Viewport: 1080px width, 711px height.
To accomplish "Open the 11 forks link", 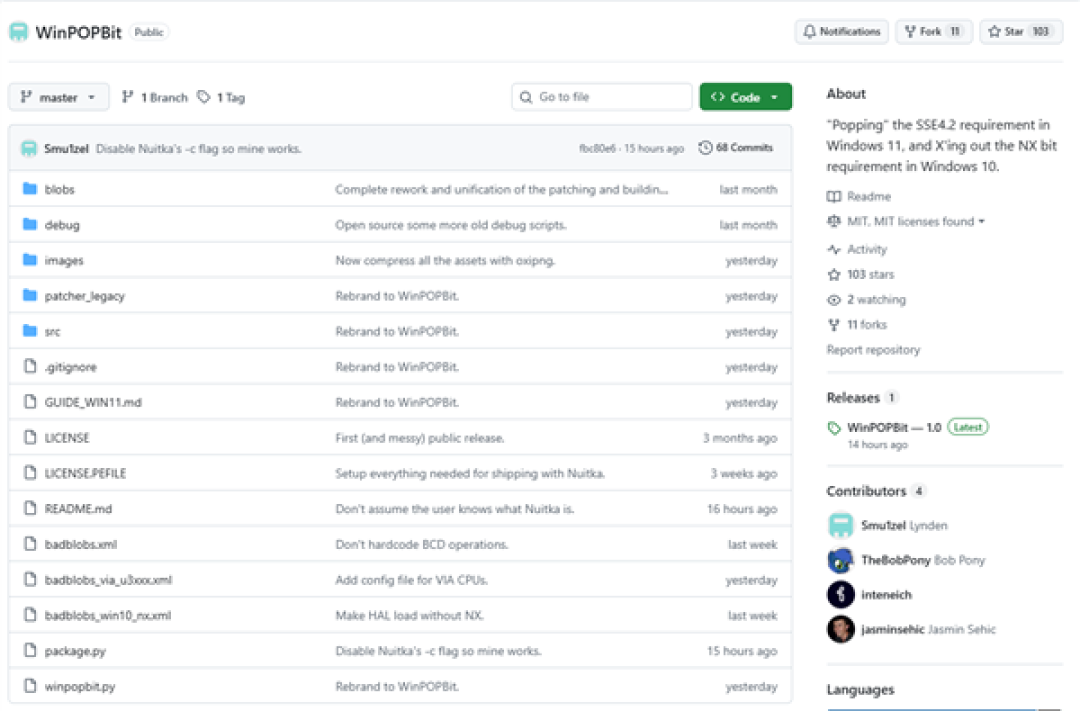I will click(866, 324).
